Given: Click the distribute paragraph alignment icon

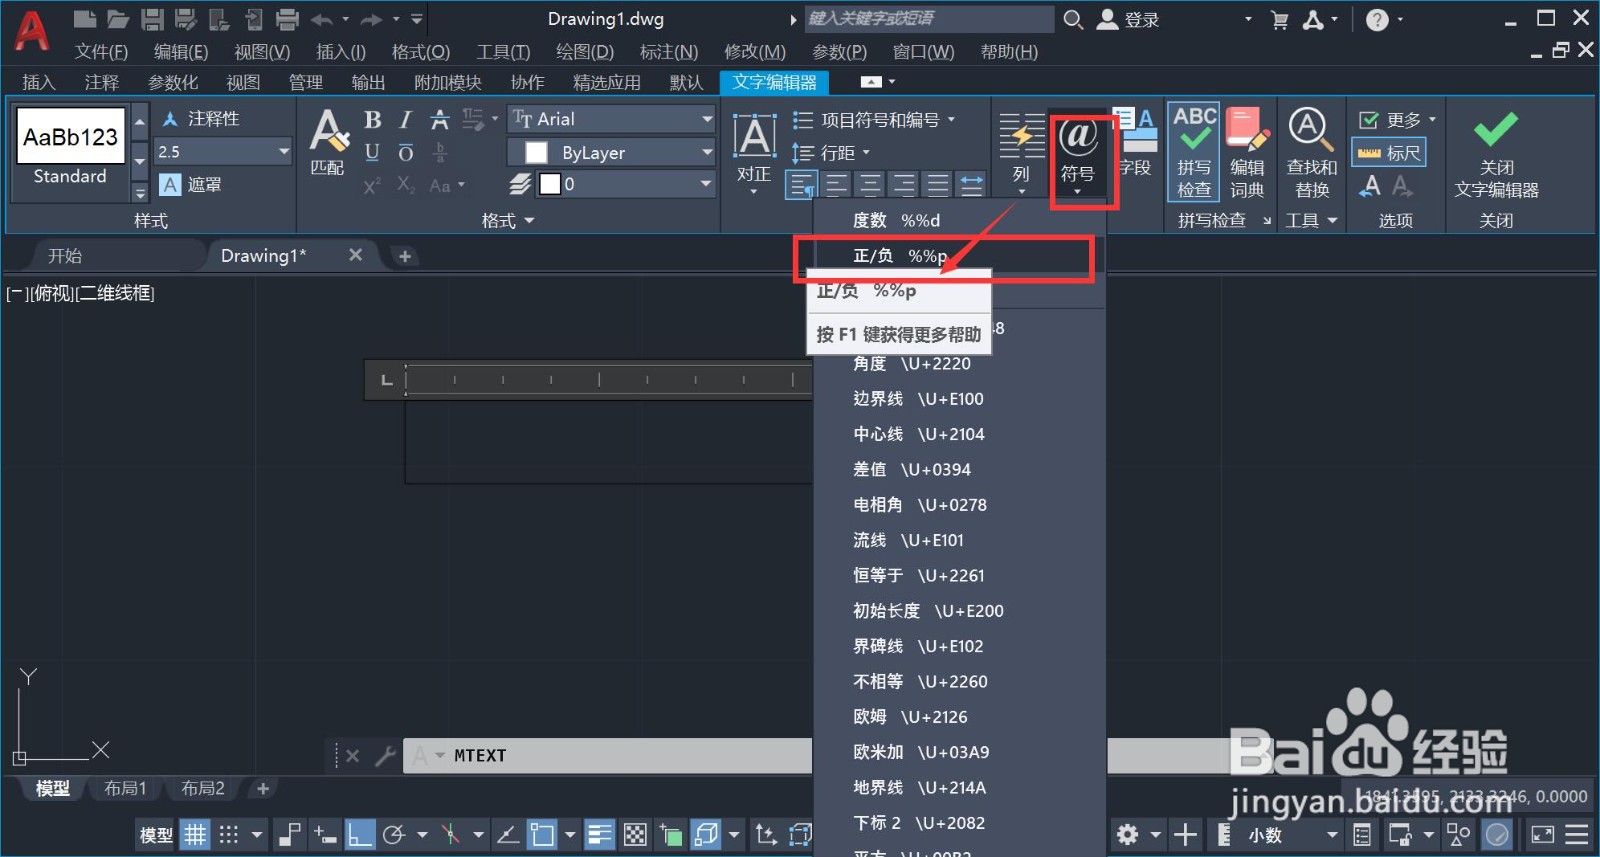Looking at the screenshot, I should pos(971,184).
